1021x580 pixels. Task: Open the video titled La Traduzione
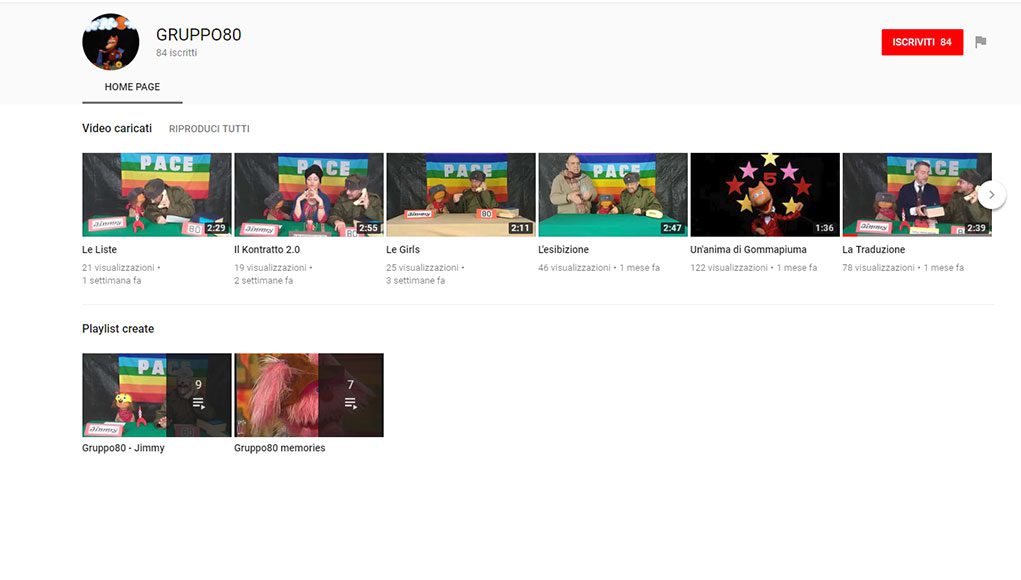pos(916,194)
